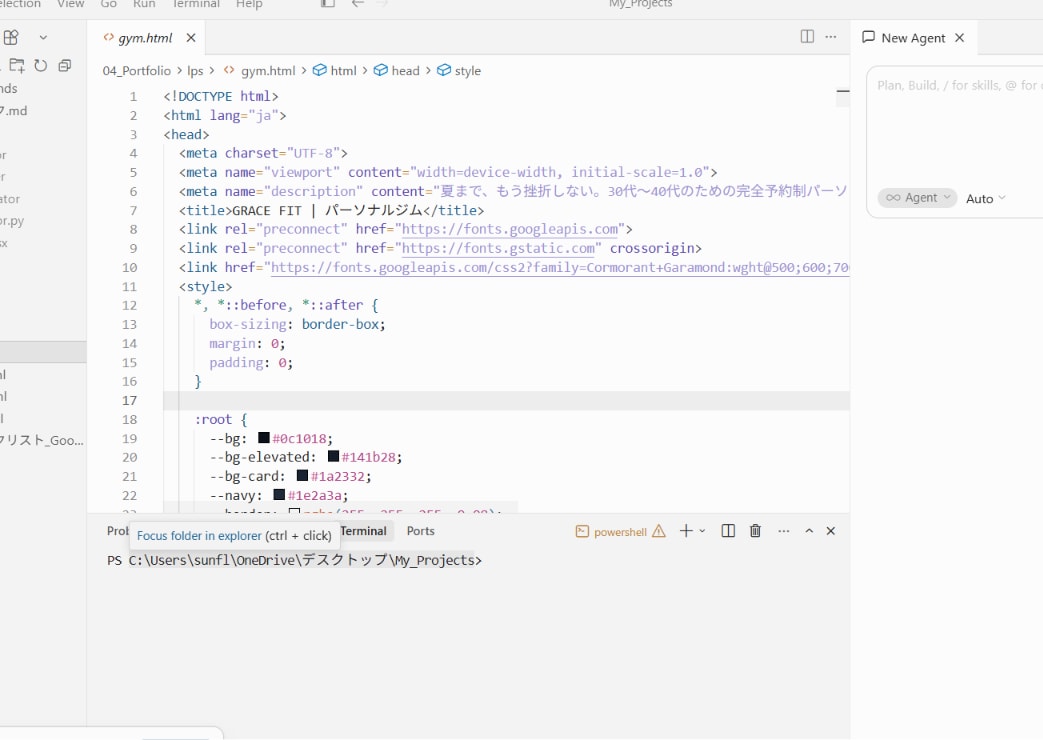Select head symbol in breadcrumb
Viewport: 1043px width, 740px height.
coord(405,71)
